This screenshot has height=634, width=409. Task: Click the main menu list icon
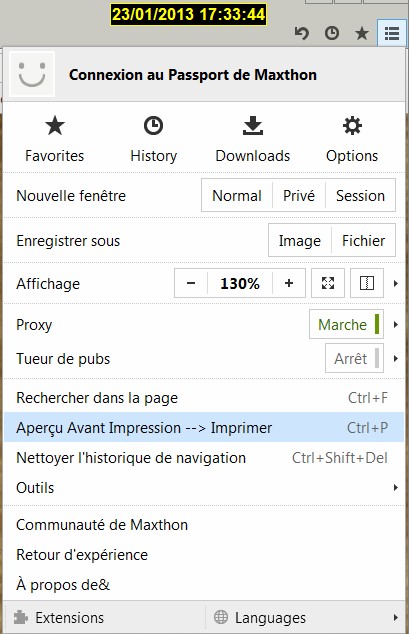click(x=392, y=33)
